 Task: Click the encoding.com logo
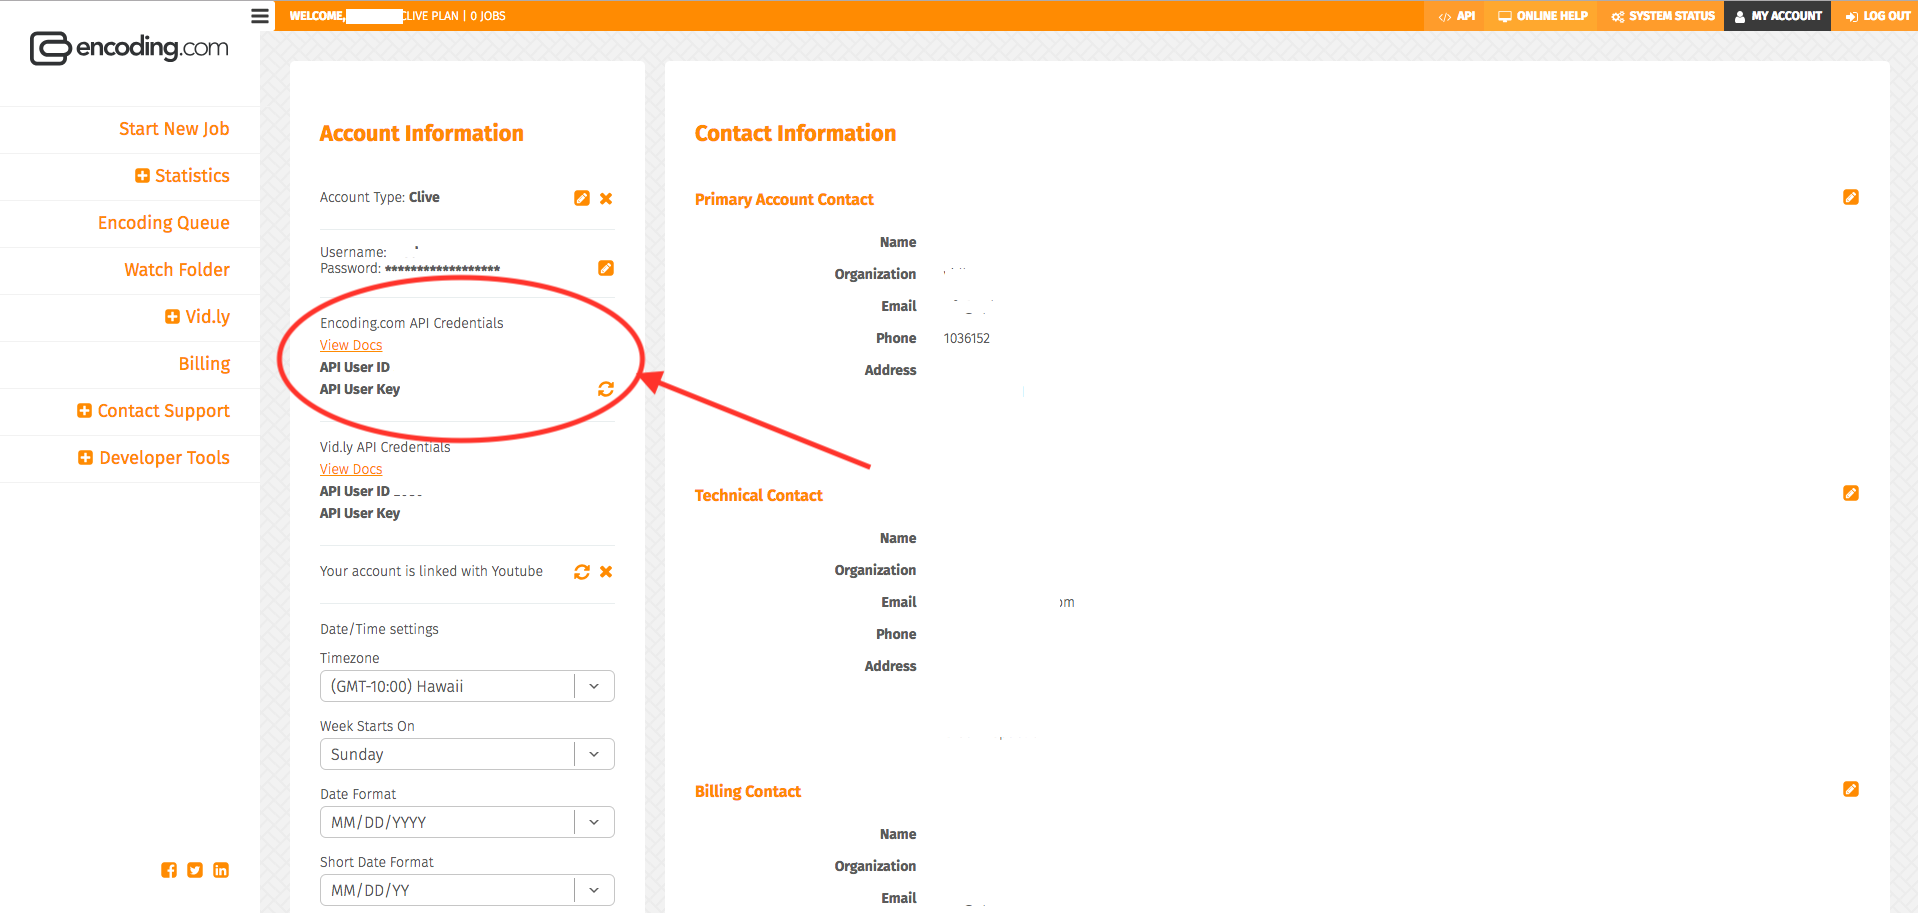(129, 48)
